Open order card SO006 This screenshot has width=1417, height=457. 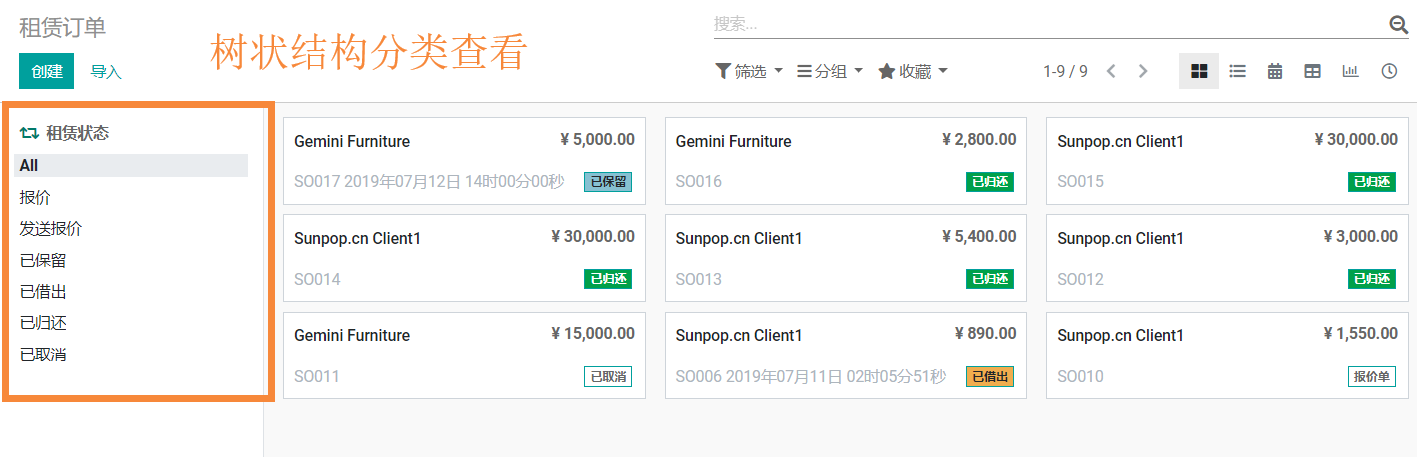[846, 355]
